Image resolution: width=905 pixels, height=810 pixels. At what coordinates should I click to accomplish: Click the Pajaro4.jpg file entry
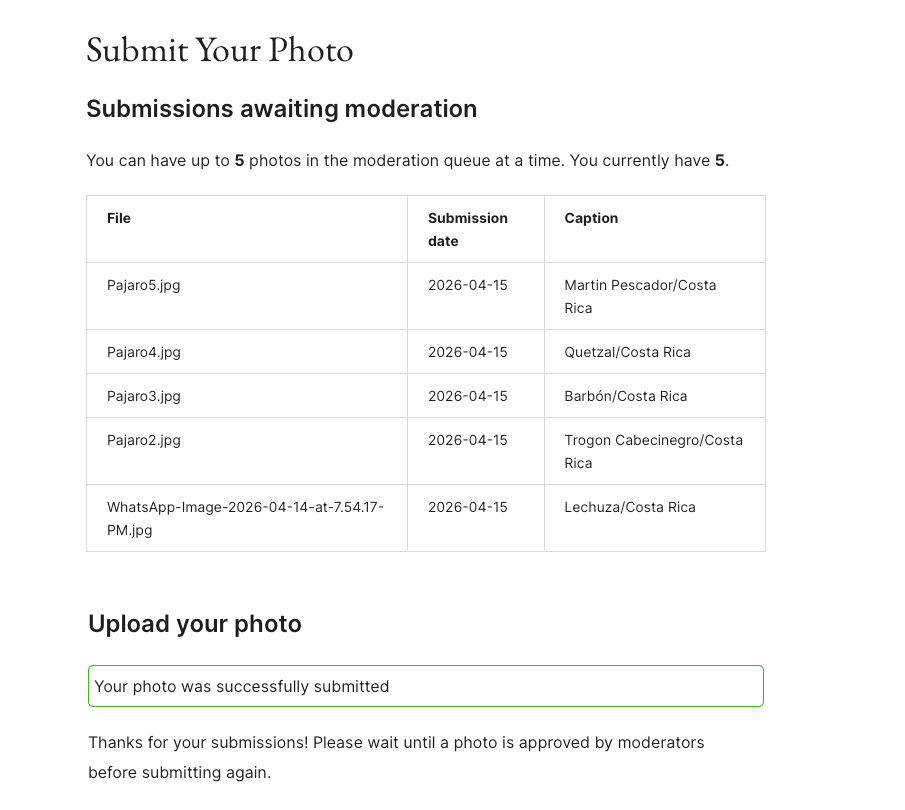pos(144,352)
